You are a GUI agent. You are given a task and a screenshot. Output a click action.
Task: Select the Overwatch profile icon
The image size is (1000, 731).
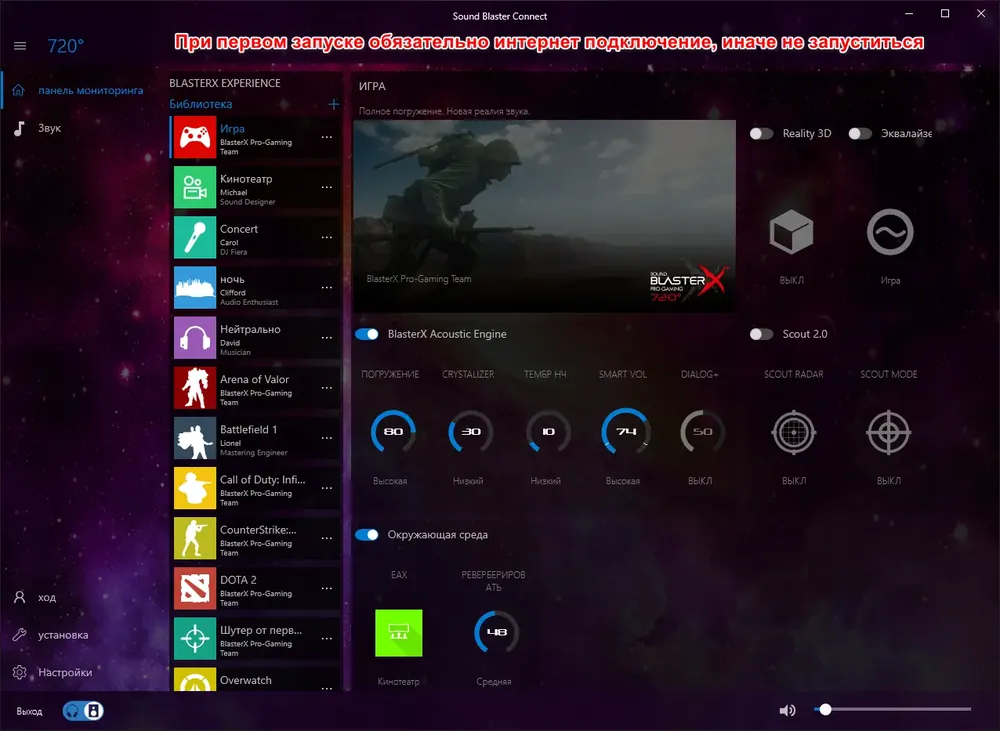pyautogui.click(x=195, y=680)
